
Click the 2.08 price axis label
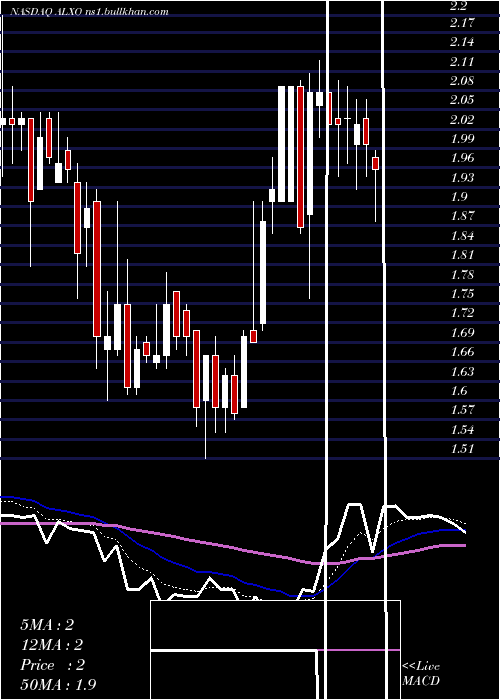(462, 81)
